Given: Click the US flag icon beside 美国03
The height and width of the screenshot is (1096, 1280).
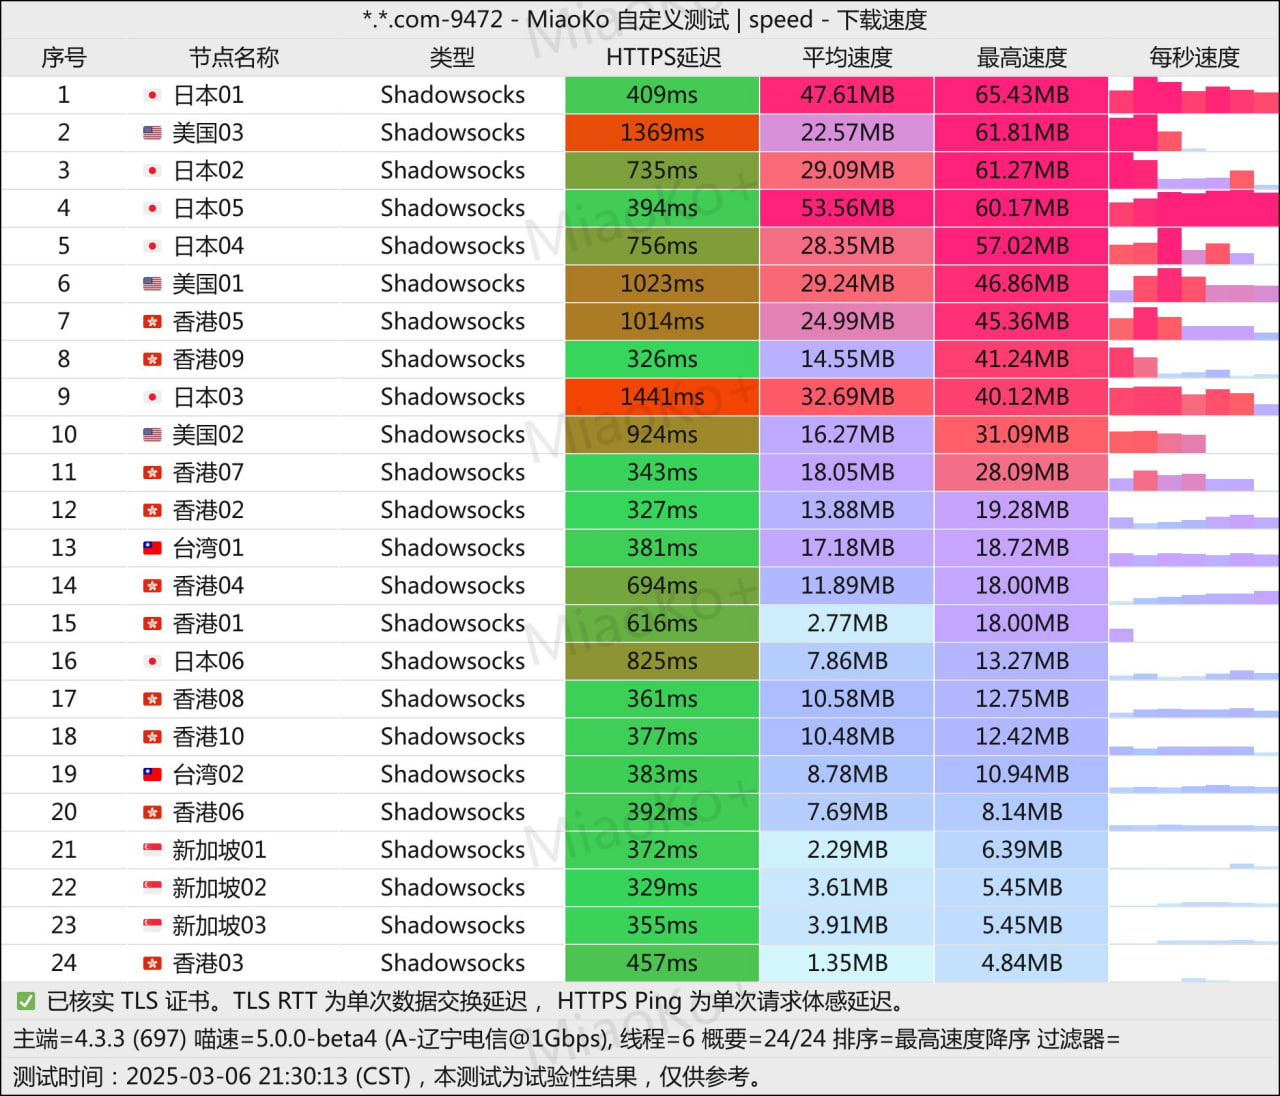Looking at the screenshot, I should pos(152,133).
